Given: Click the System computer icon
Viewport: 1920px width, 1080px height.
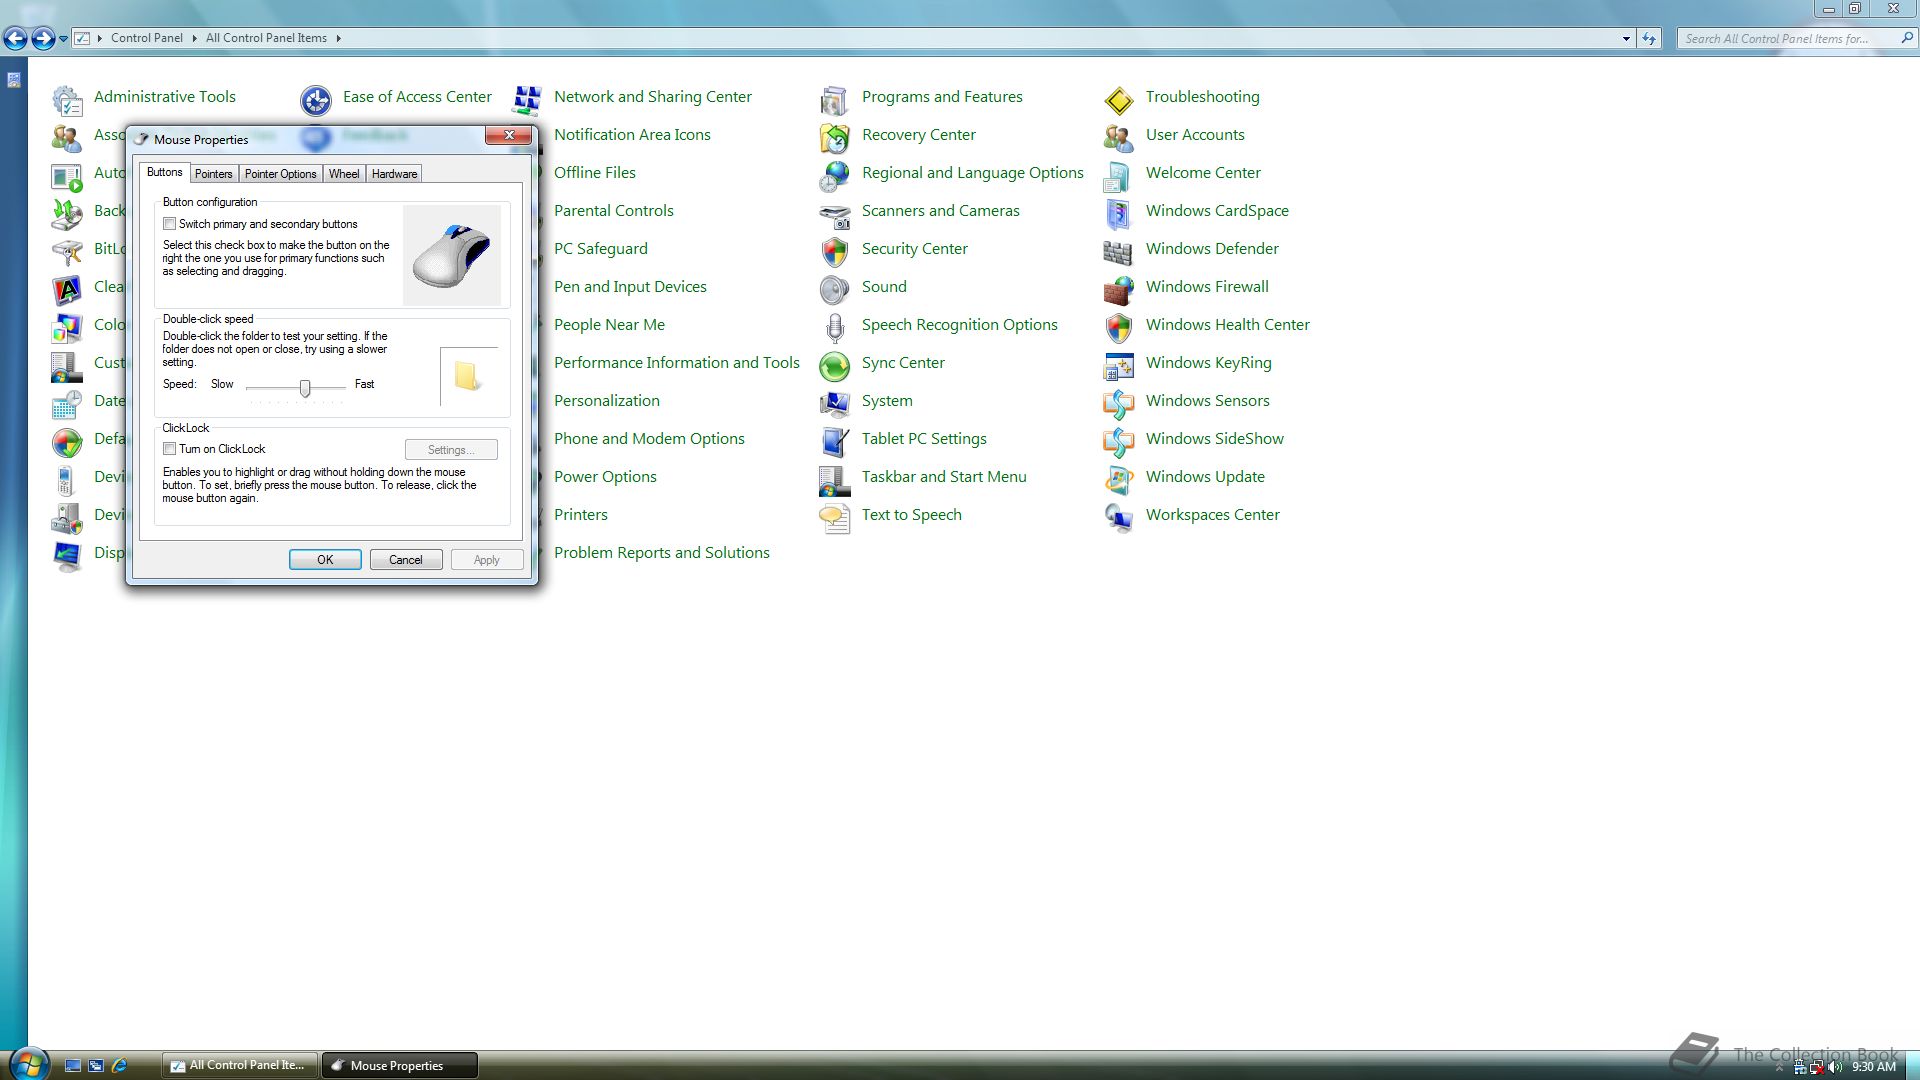Looking at the screenshot, I should pyautogui.click(x=834, y=403).
